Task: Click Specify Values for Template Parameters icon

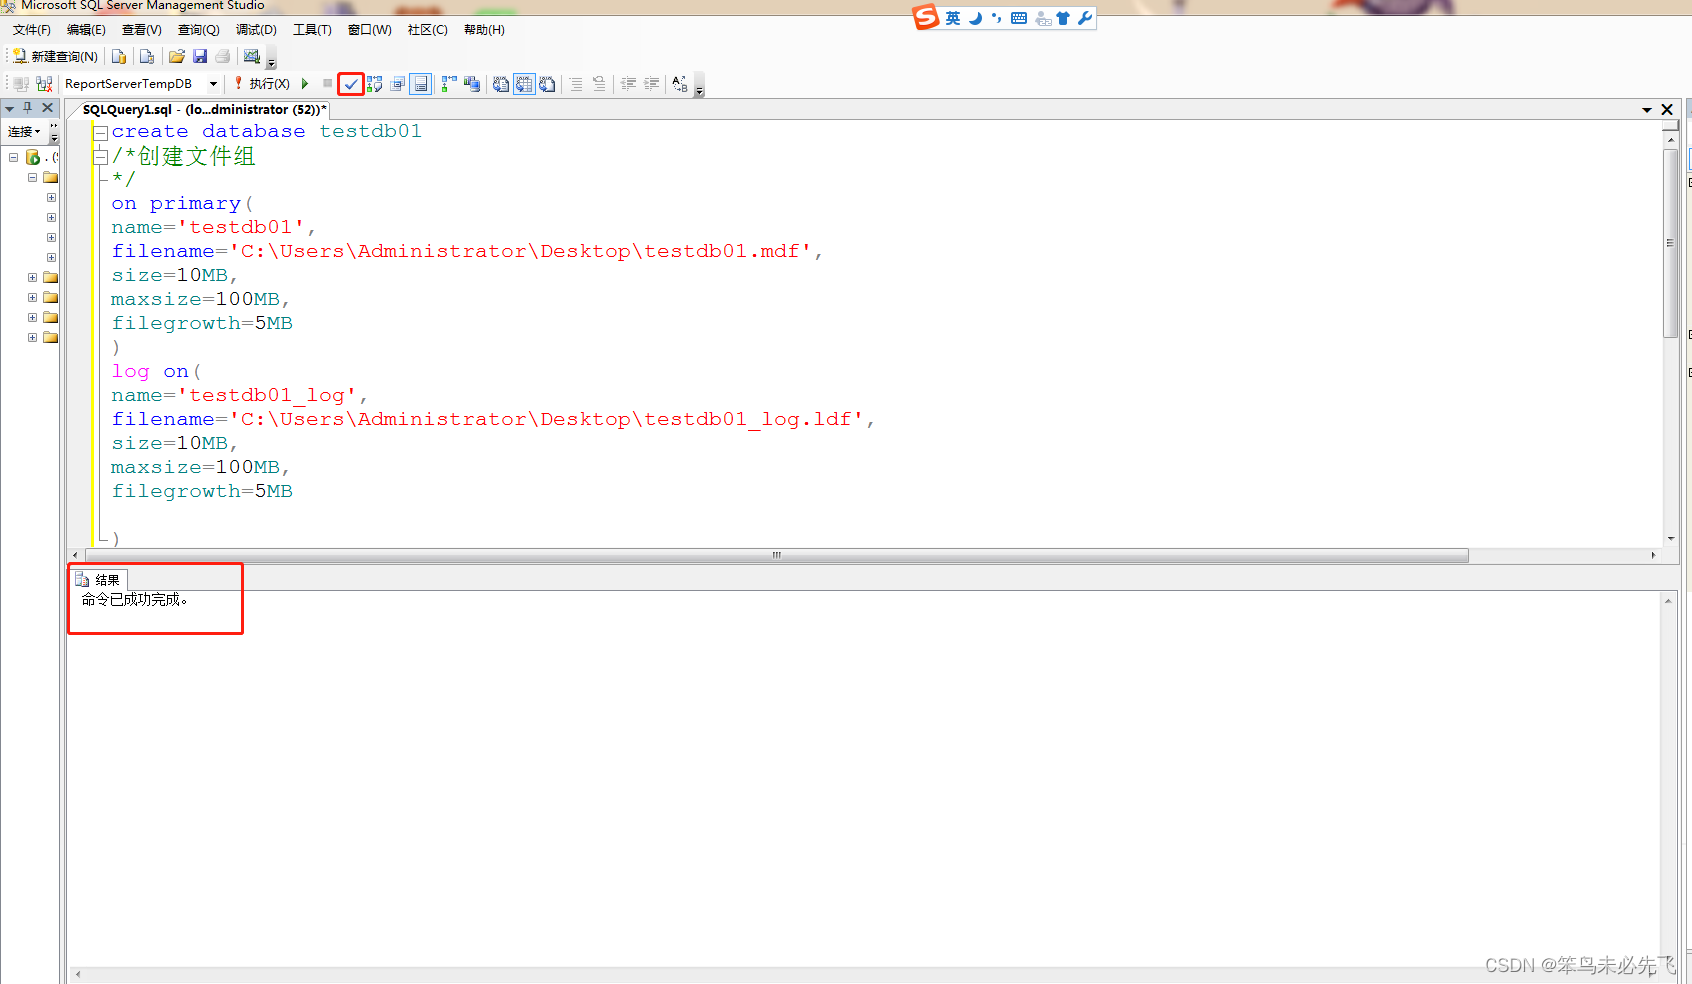Action: pyautogui.click(x=680, y=84)
